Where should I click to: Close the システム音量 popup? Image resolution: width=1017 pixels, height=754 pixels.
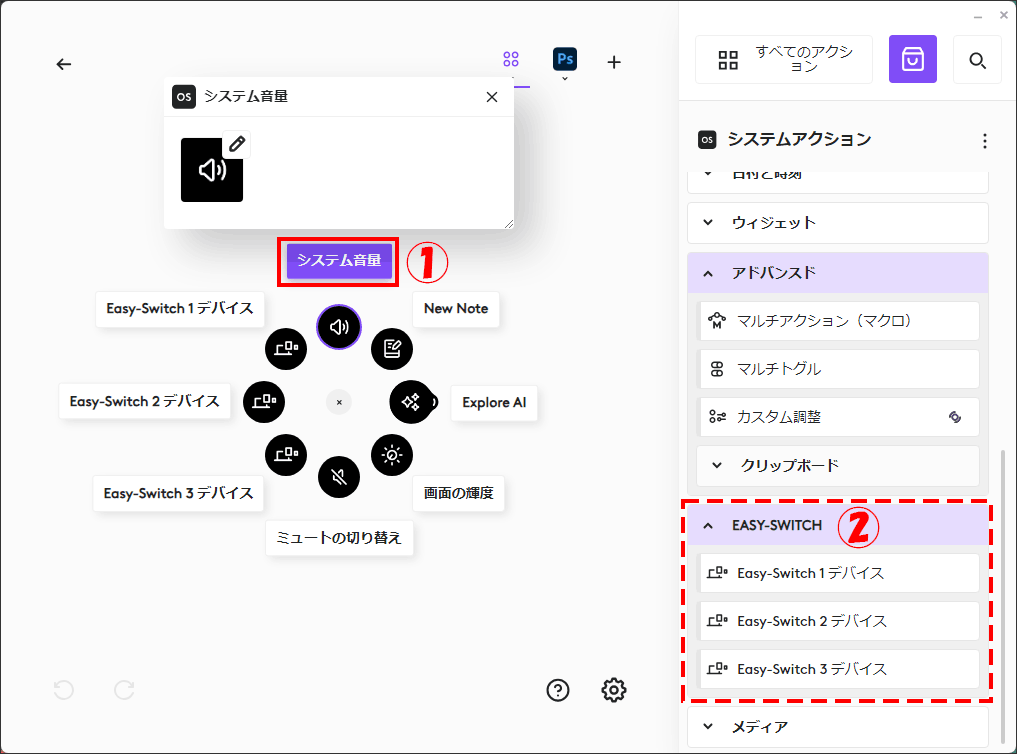(x=491, y=97)
